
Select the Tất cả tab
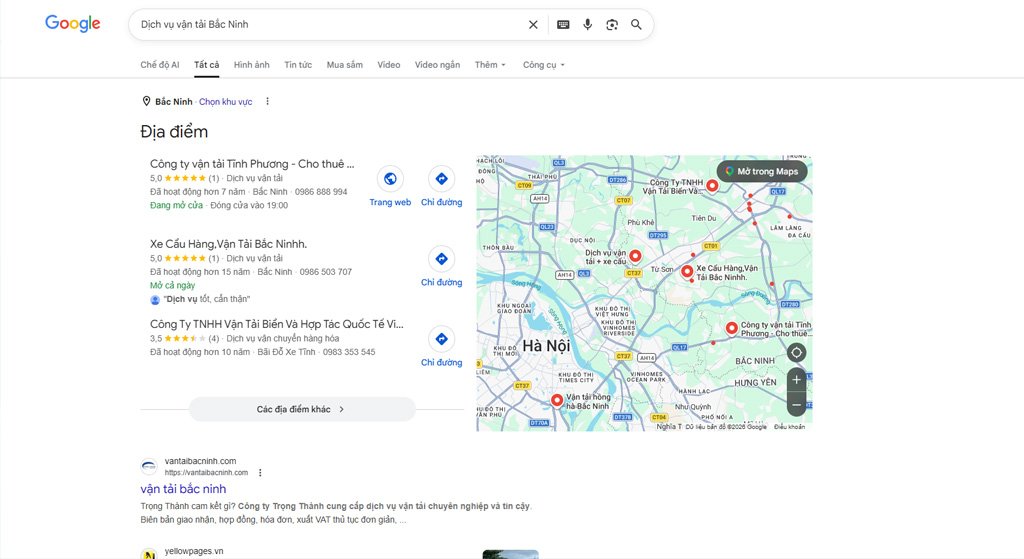click(x=206, y=65)
